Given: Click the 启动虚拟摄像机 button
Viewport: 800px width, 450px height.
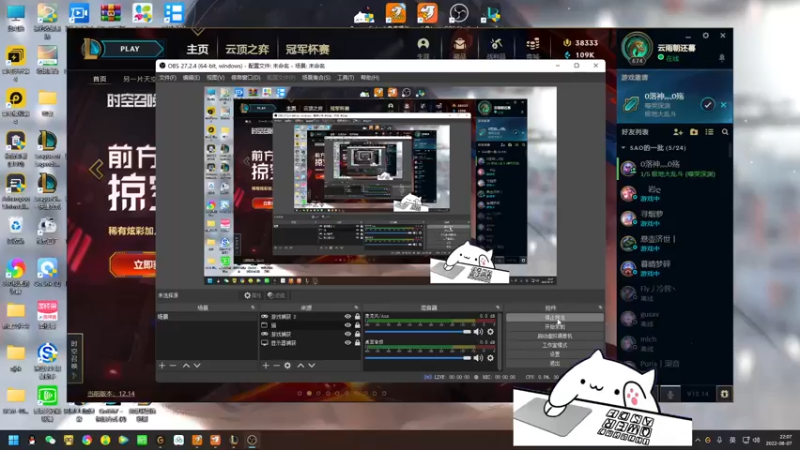Looking at the screenshot, I should click(555, 336).
